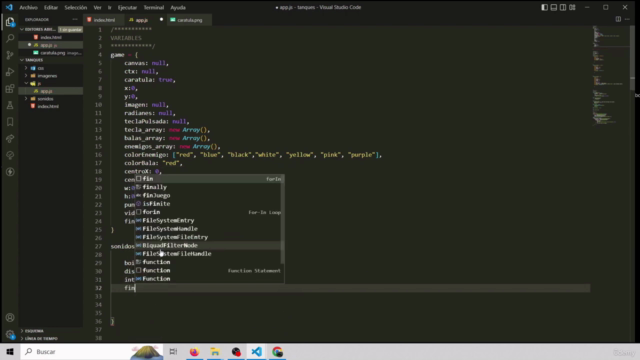Open Customize Layout icon in title bar
The width and height of the screenshot is (640, 360).
coord(572,7)
